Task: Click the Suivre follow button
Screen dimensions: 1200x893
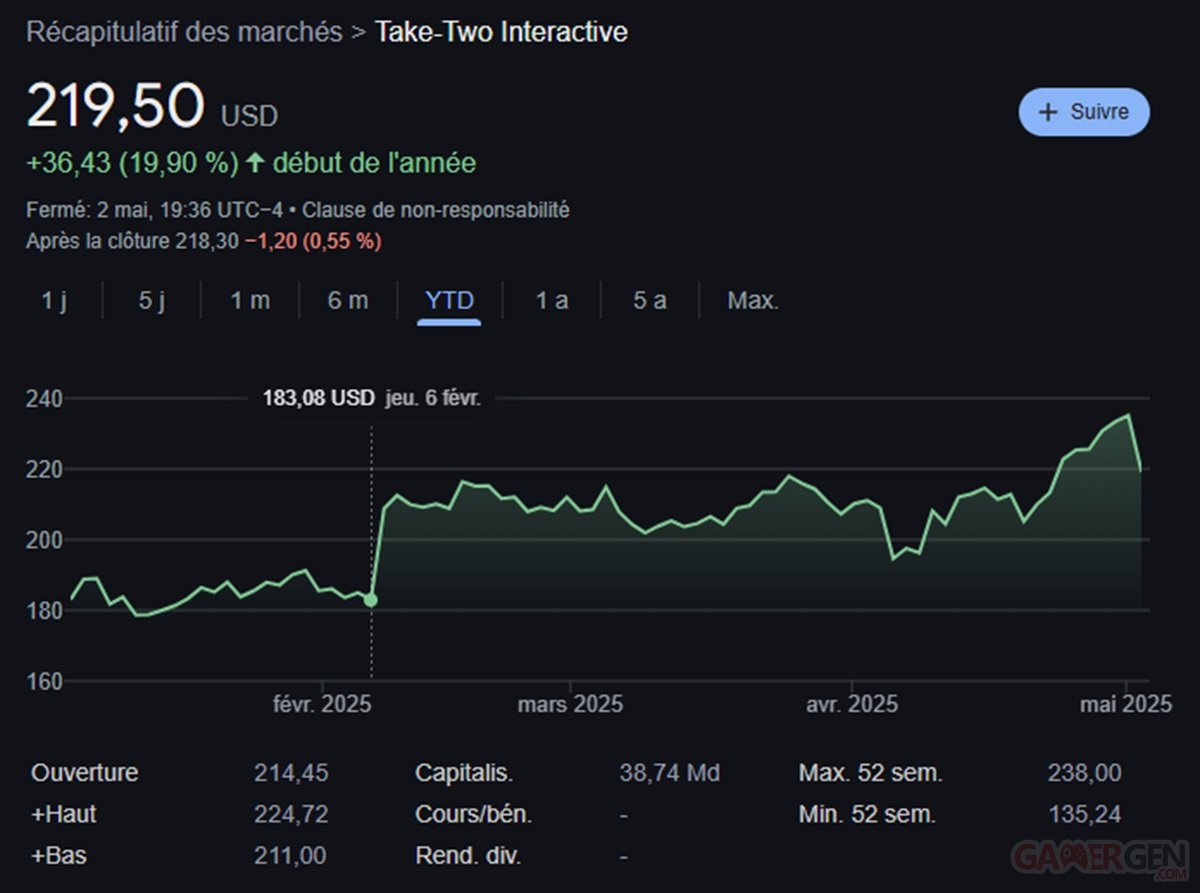Action: pyautogui.click(x=1084, y=112)
